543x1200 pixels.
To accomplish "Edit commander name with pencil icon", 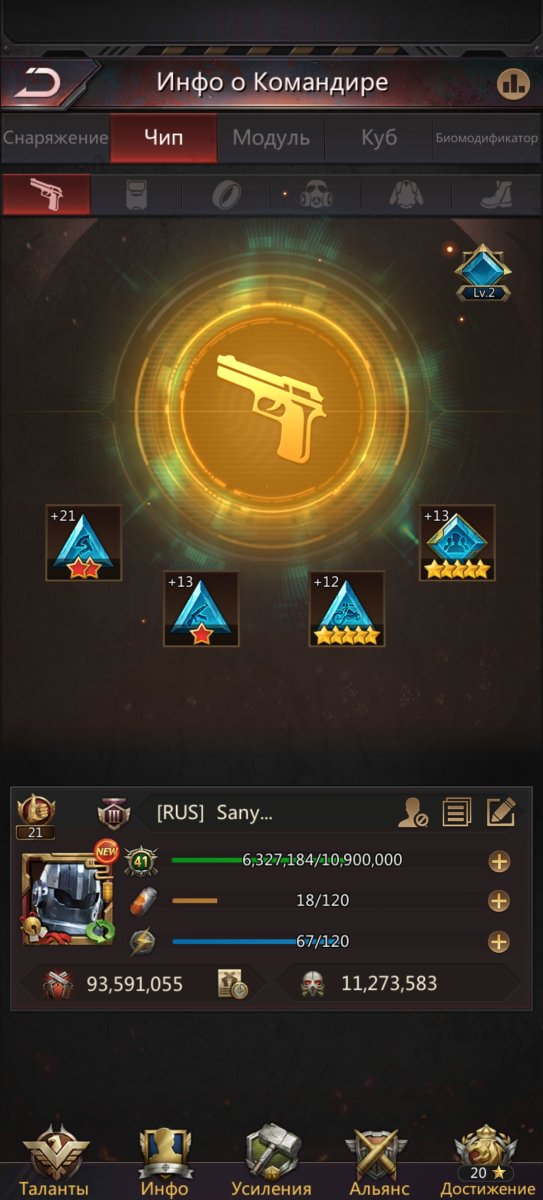I will click(x=500, y=812).
